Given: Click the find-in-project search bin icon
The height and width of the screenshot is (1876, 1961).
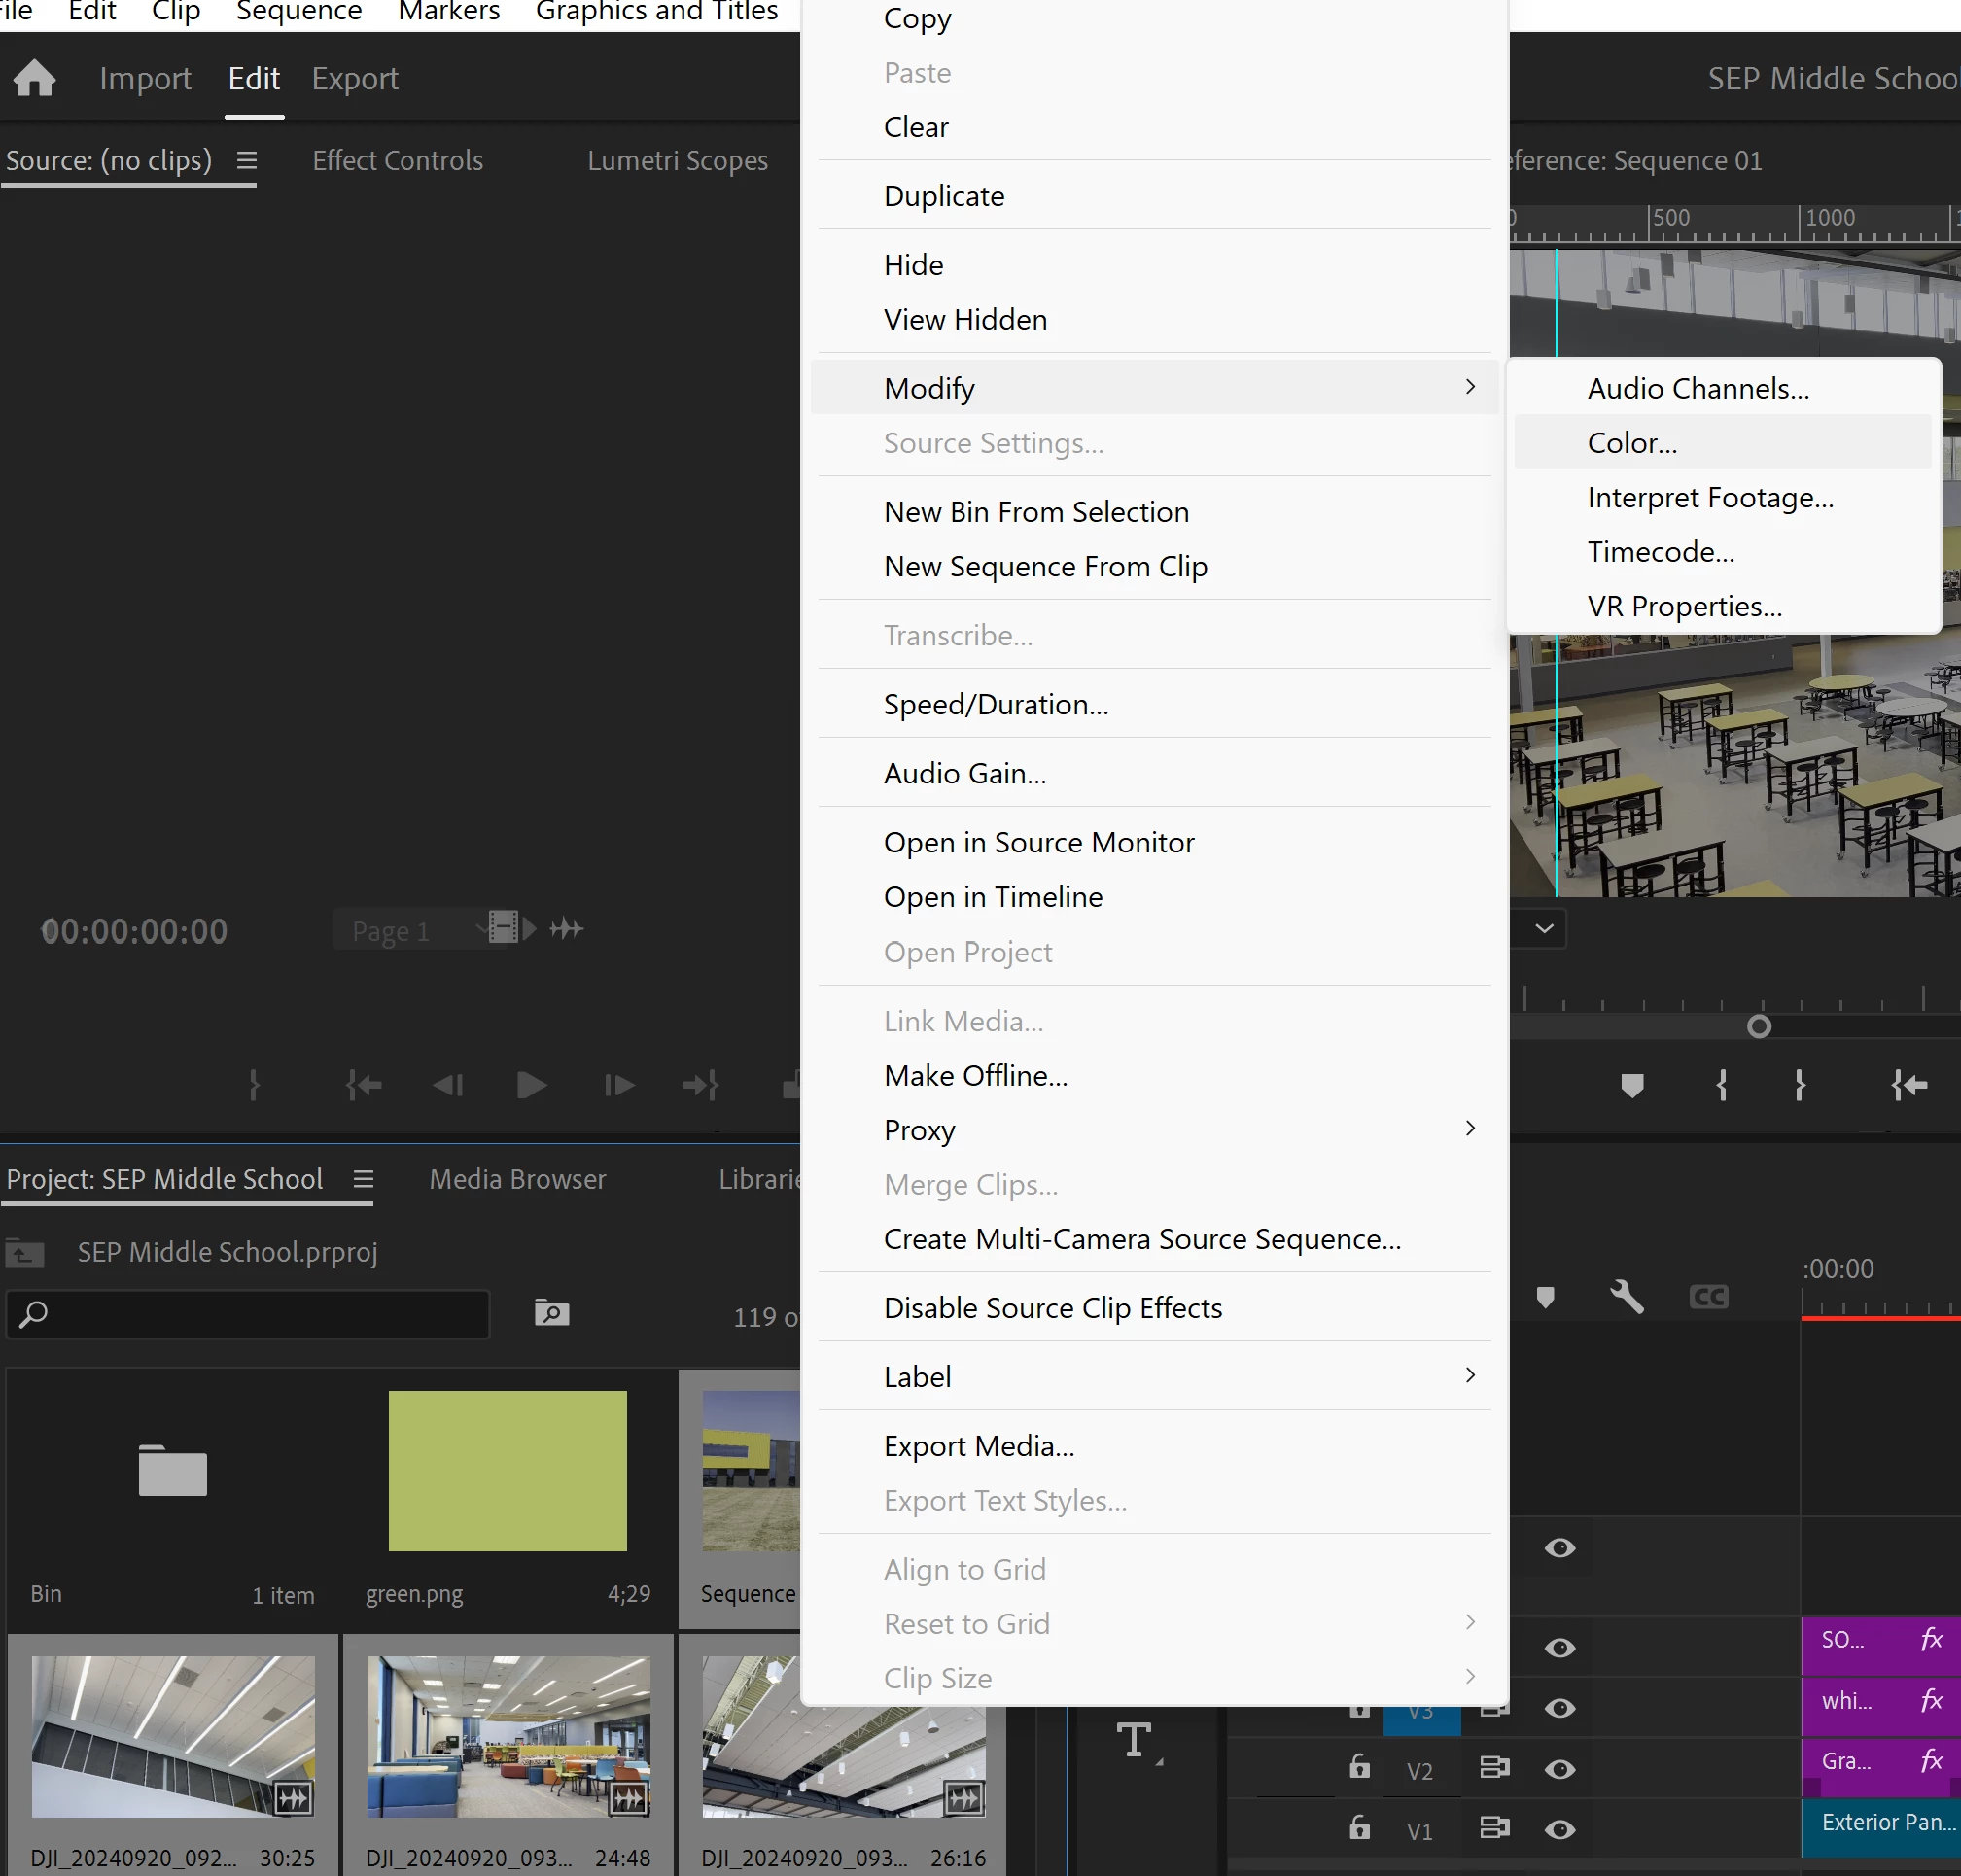Looking at the screenshot, I should pos(551,1313).
